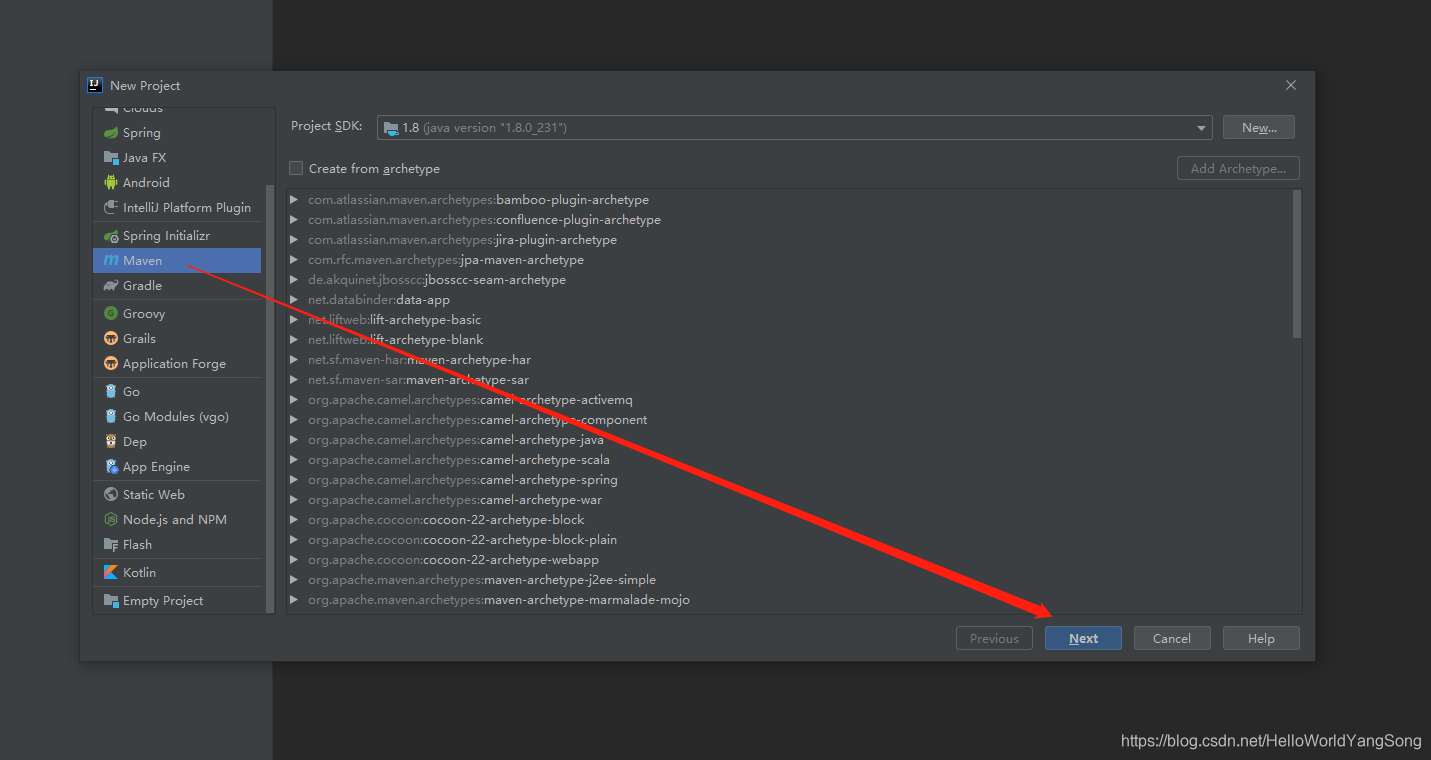
Task: Select camel-archetype-spring row
Action: (x=794, y=480)
